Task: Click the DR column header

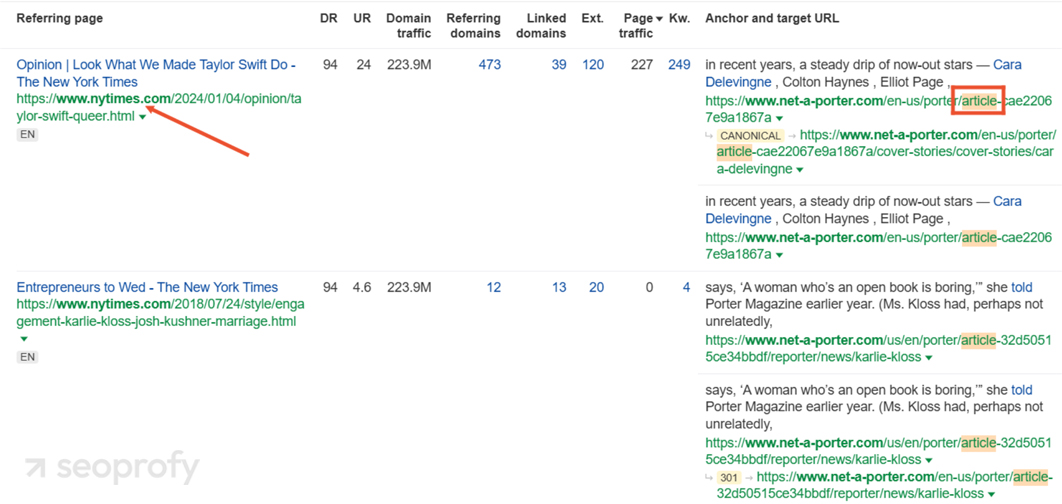Action: pyautogui.click(x=328, y=18)
